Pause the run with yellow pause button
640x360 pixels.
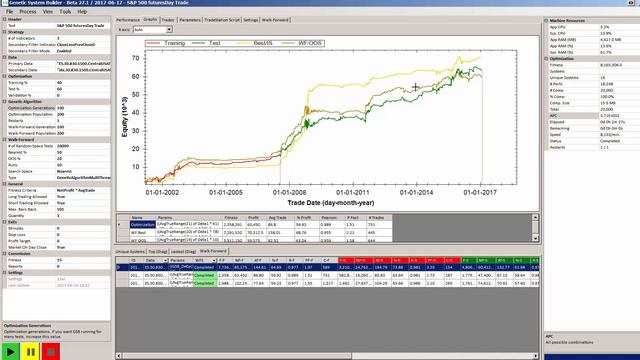pyautogui.click(x=31, y=351)
